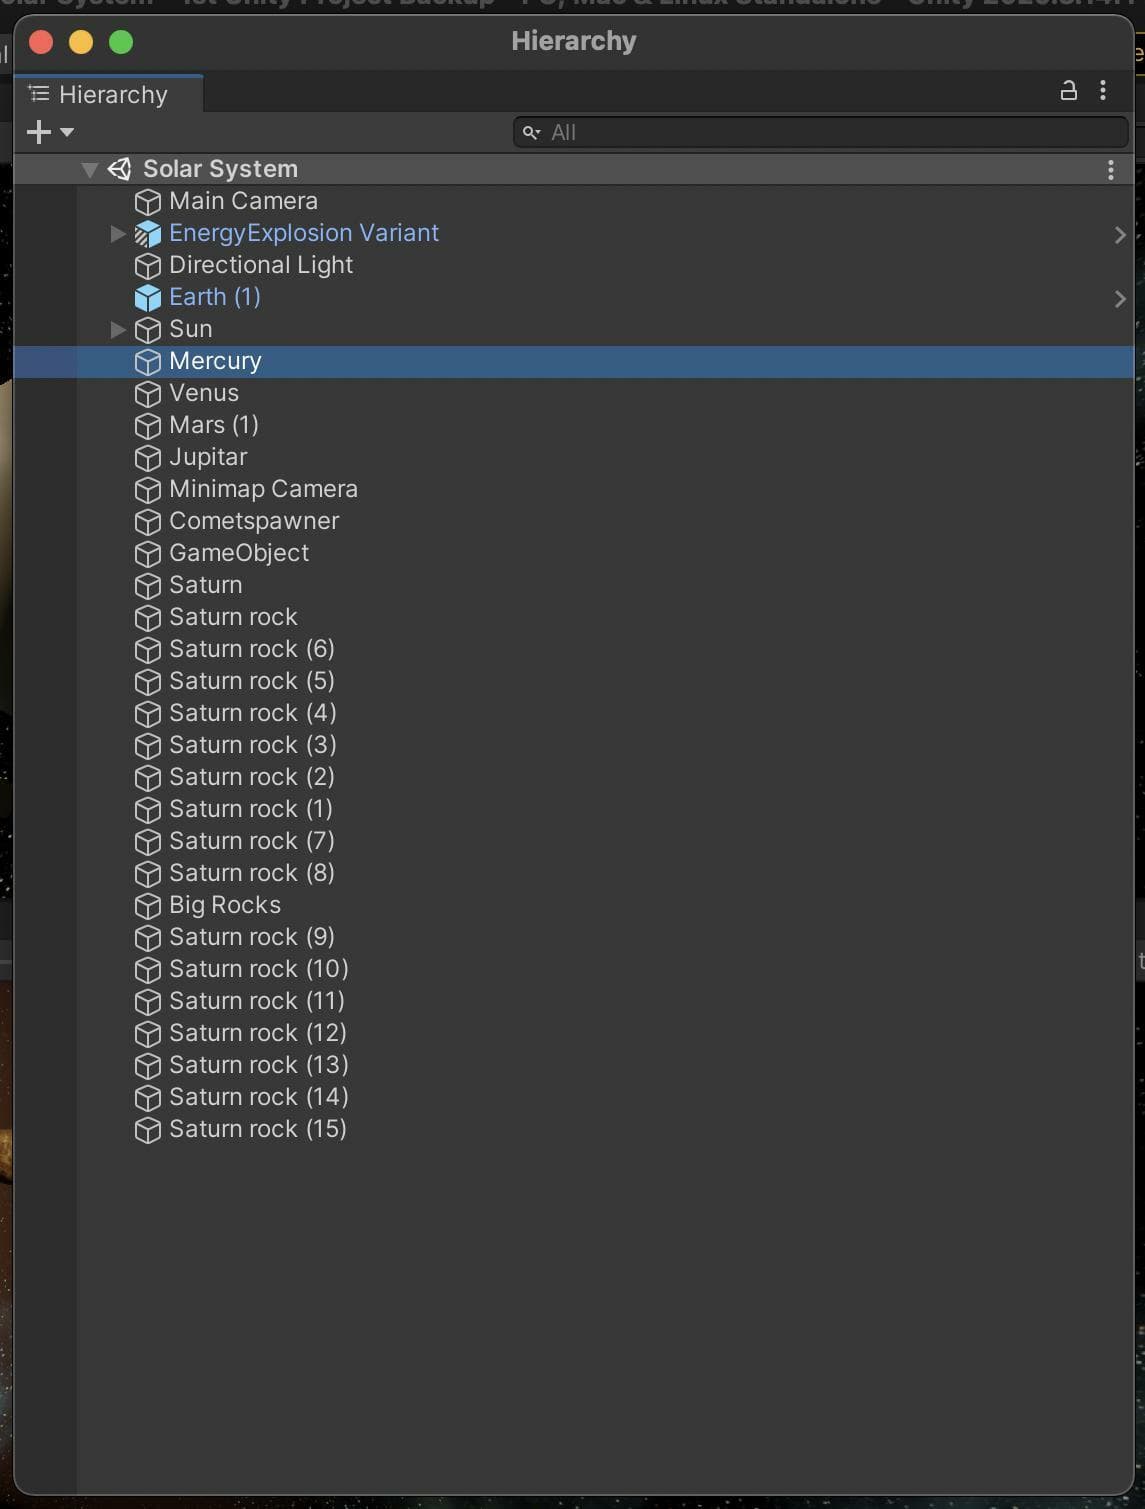Expand the Sun object children
Image resolution: width=1145 pixels, height=1509 pixels.
coord(117,330)
